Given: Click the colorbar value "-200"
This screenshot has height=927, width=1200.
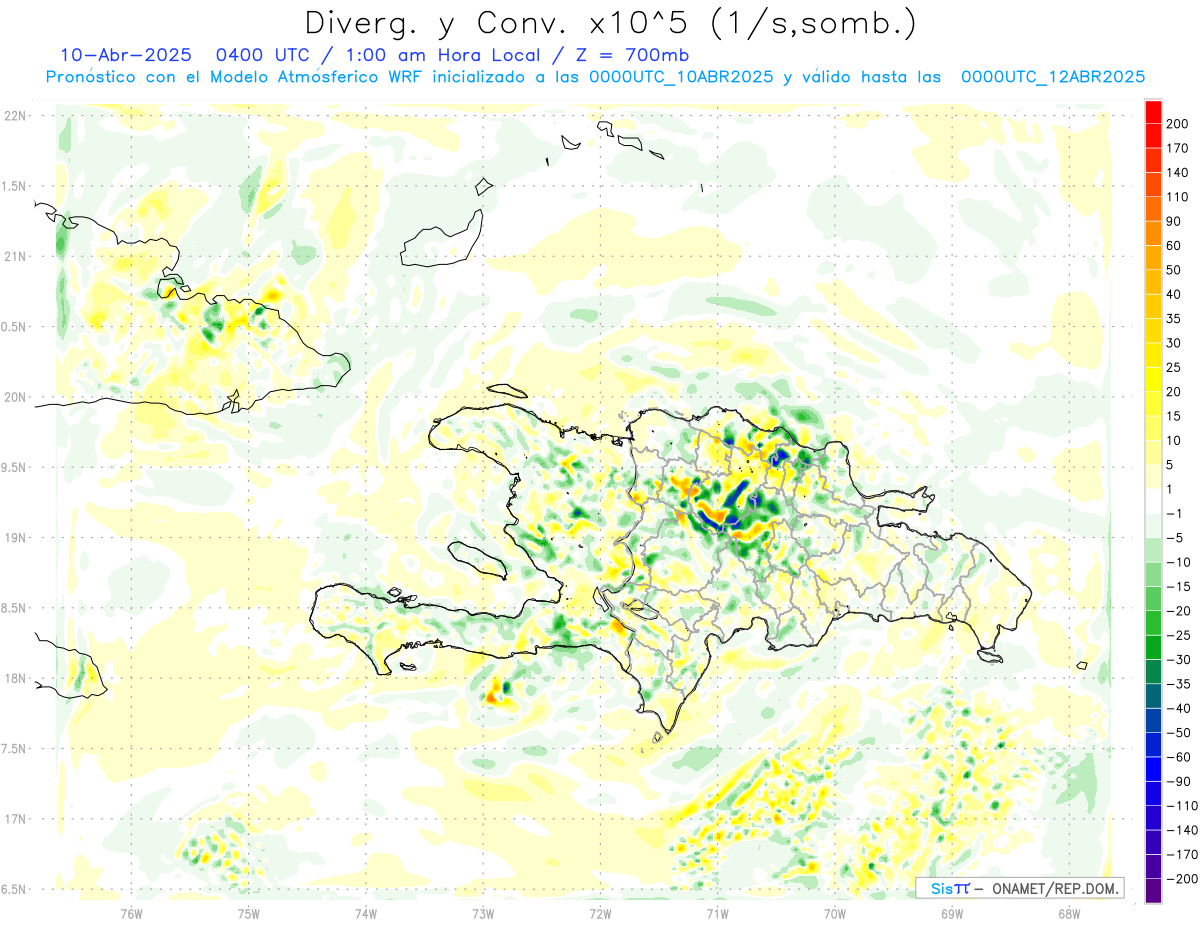Looking at the screenshot, I should coord(1182,879).
